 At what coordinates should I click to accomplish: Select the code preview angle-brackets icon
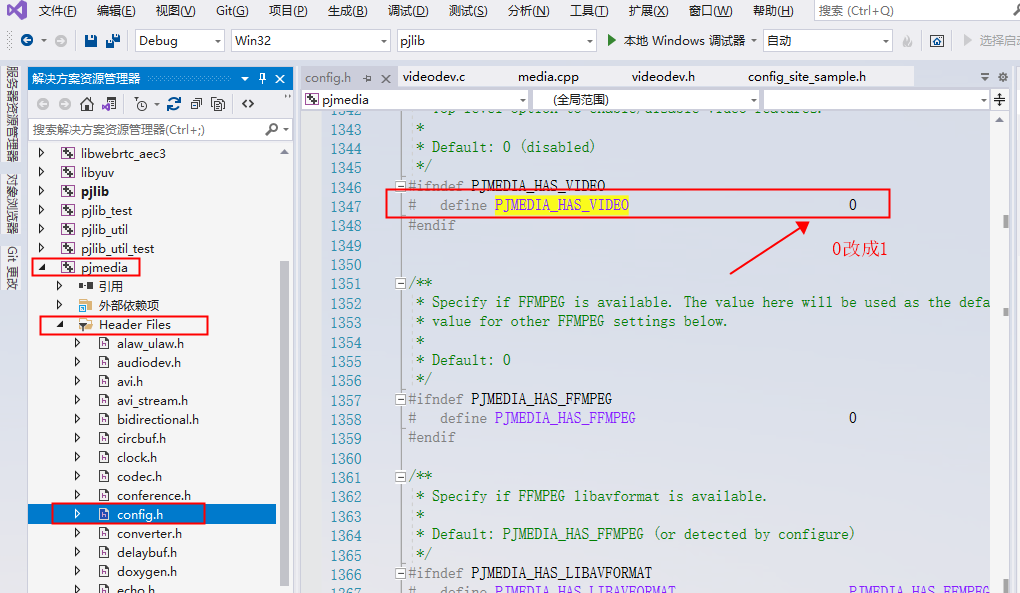tap(248, 102)
